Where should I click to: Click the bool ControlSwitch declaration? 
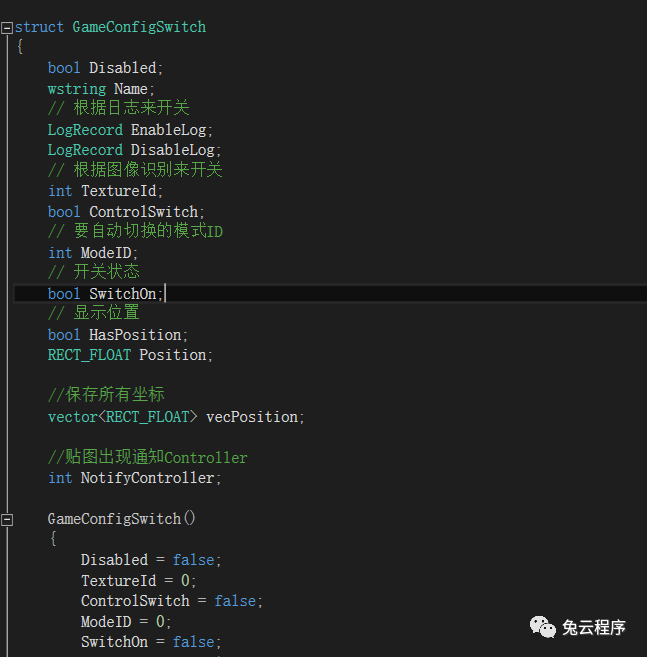pos(126,212)
